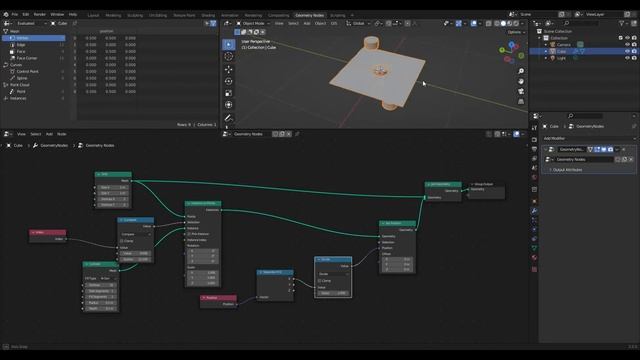
Task: Toggle viewport gizmo visibility button
Action: click(459, 24)
